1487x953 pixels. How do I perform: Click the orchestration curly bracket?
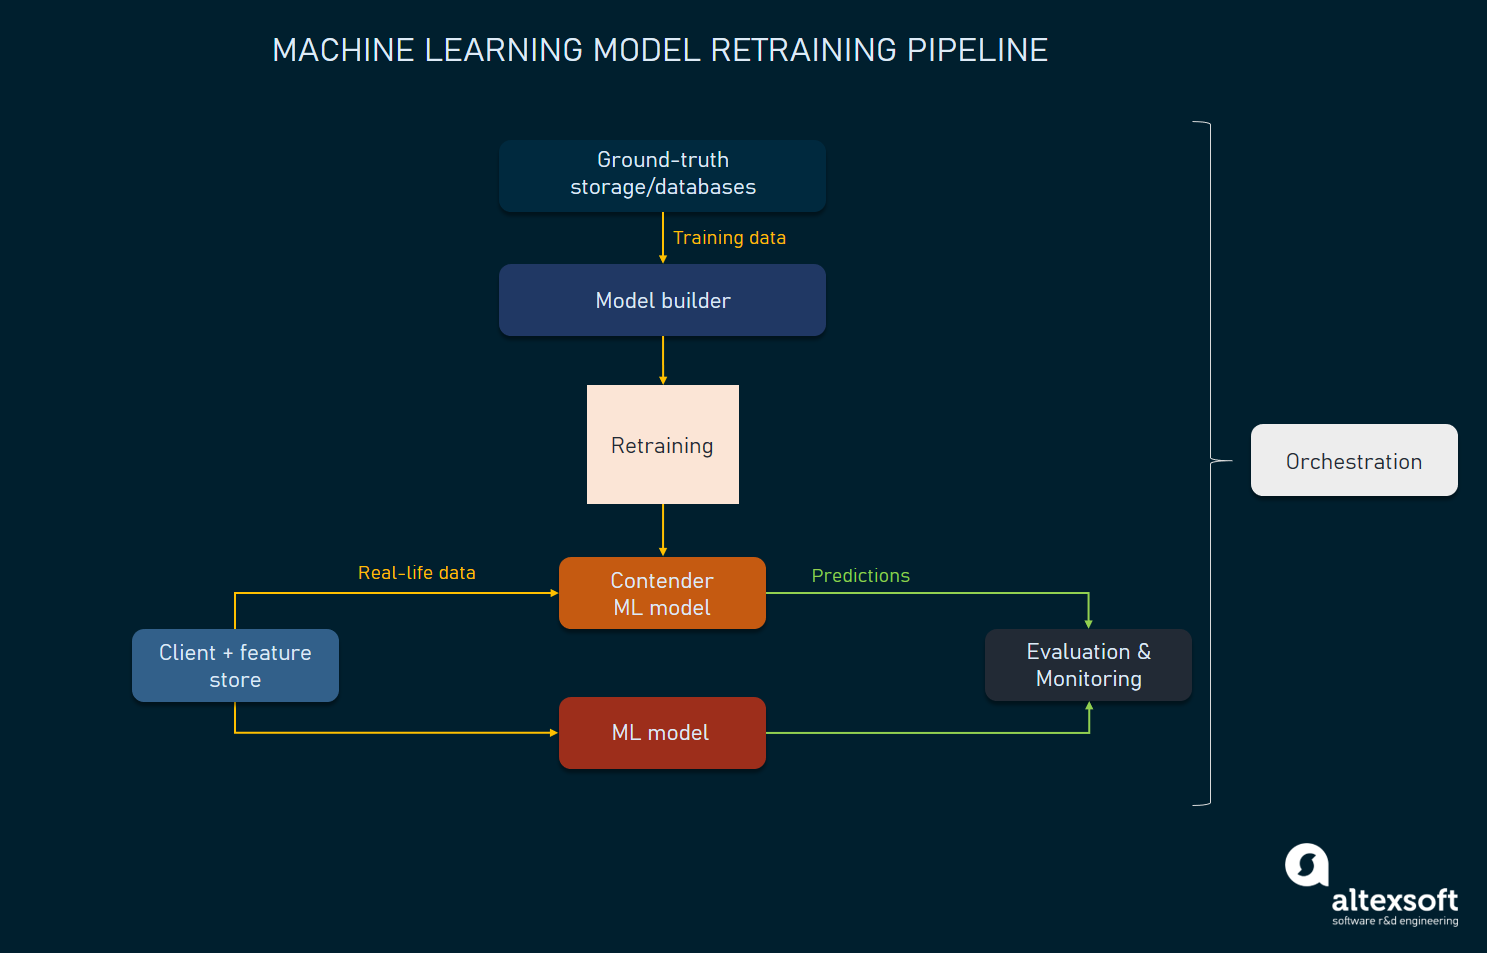pyautogui.click(x=1211, y=463)
